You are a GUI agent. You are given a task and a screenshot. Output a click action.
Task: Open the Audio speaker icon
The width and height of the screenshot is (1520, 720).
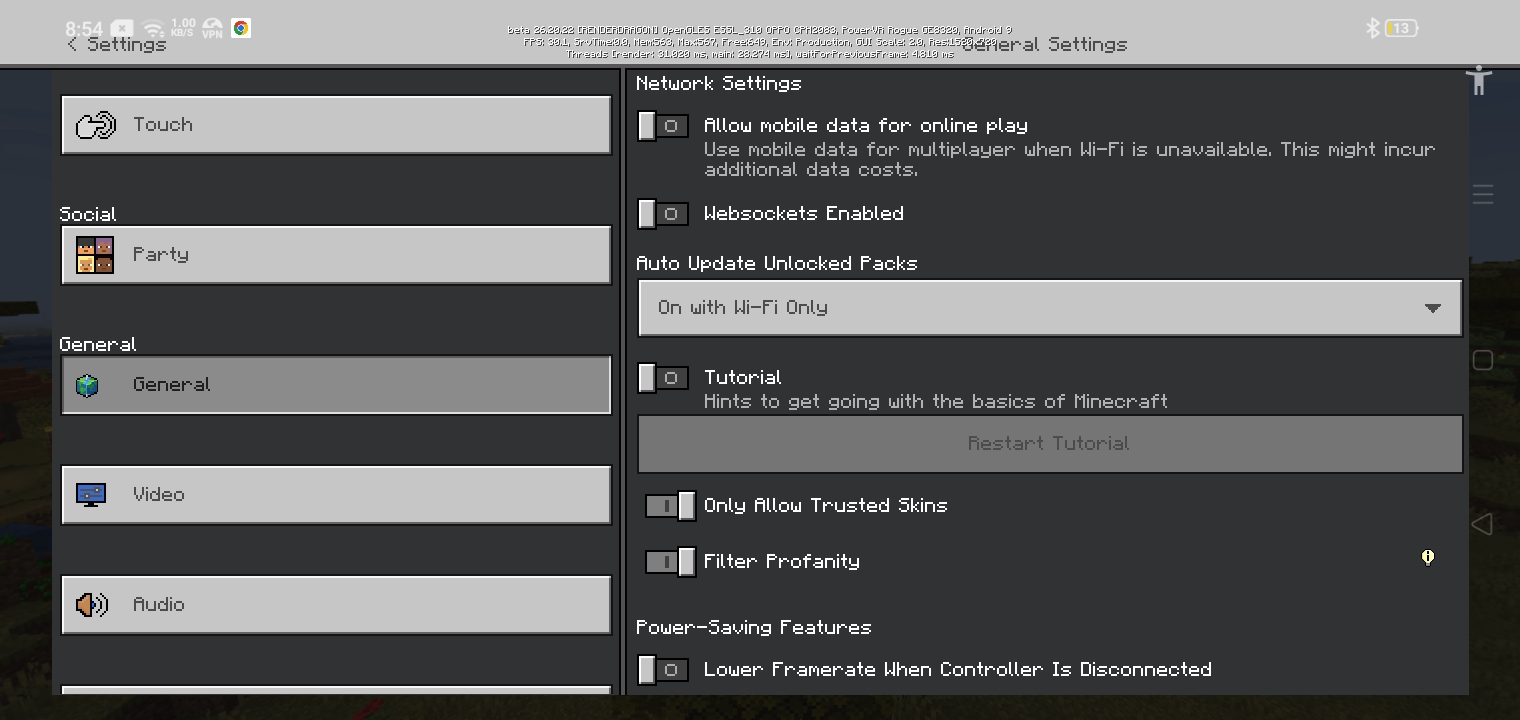pos(92,605)
